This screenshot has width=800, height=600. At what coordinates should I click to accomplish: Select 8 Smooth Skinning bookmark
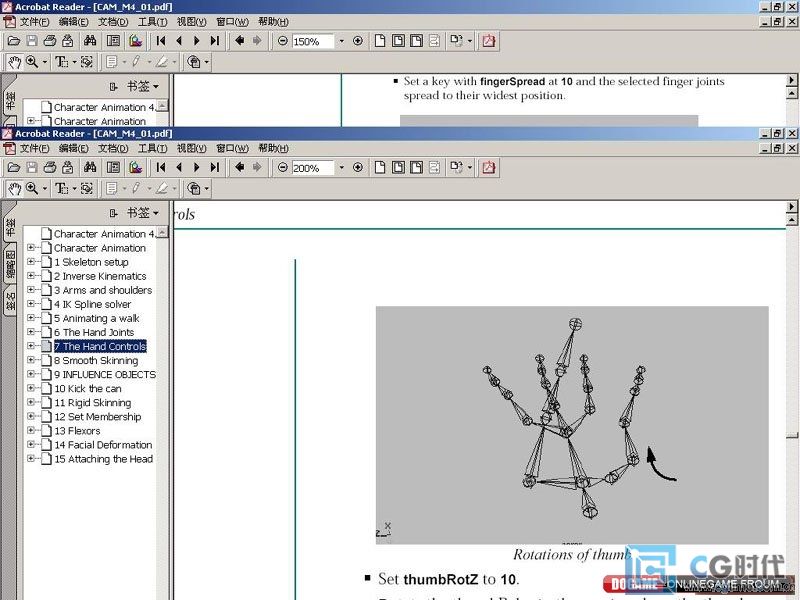coord(96,360)
